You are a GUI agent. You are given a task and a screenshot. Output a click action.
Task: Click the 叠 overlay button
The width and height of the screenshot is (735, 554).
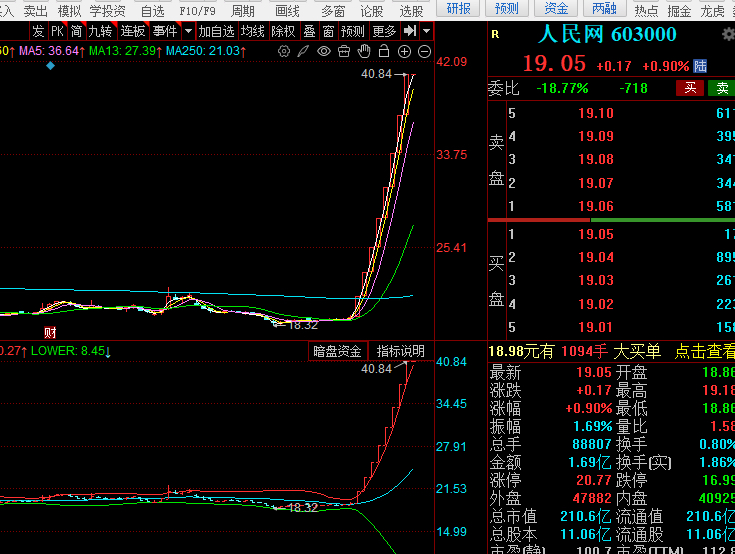pyautogui.click(x=309, y=31)
